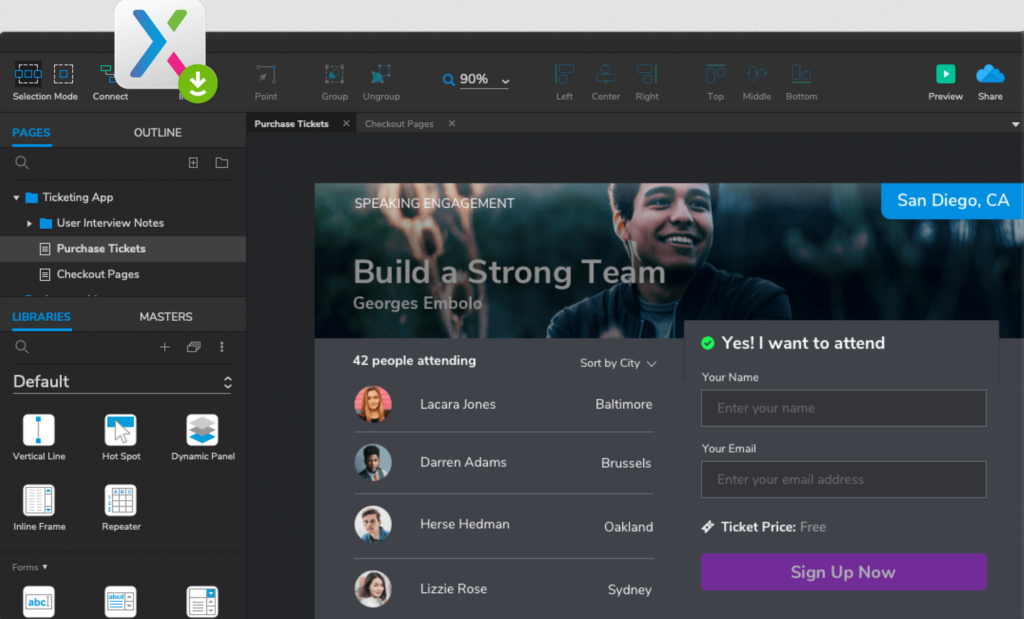This screenshot has height=619, width=1024.
Task: Open the 90% zoom dropdown
Action: pos(505,81)
